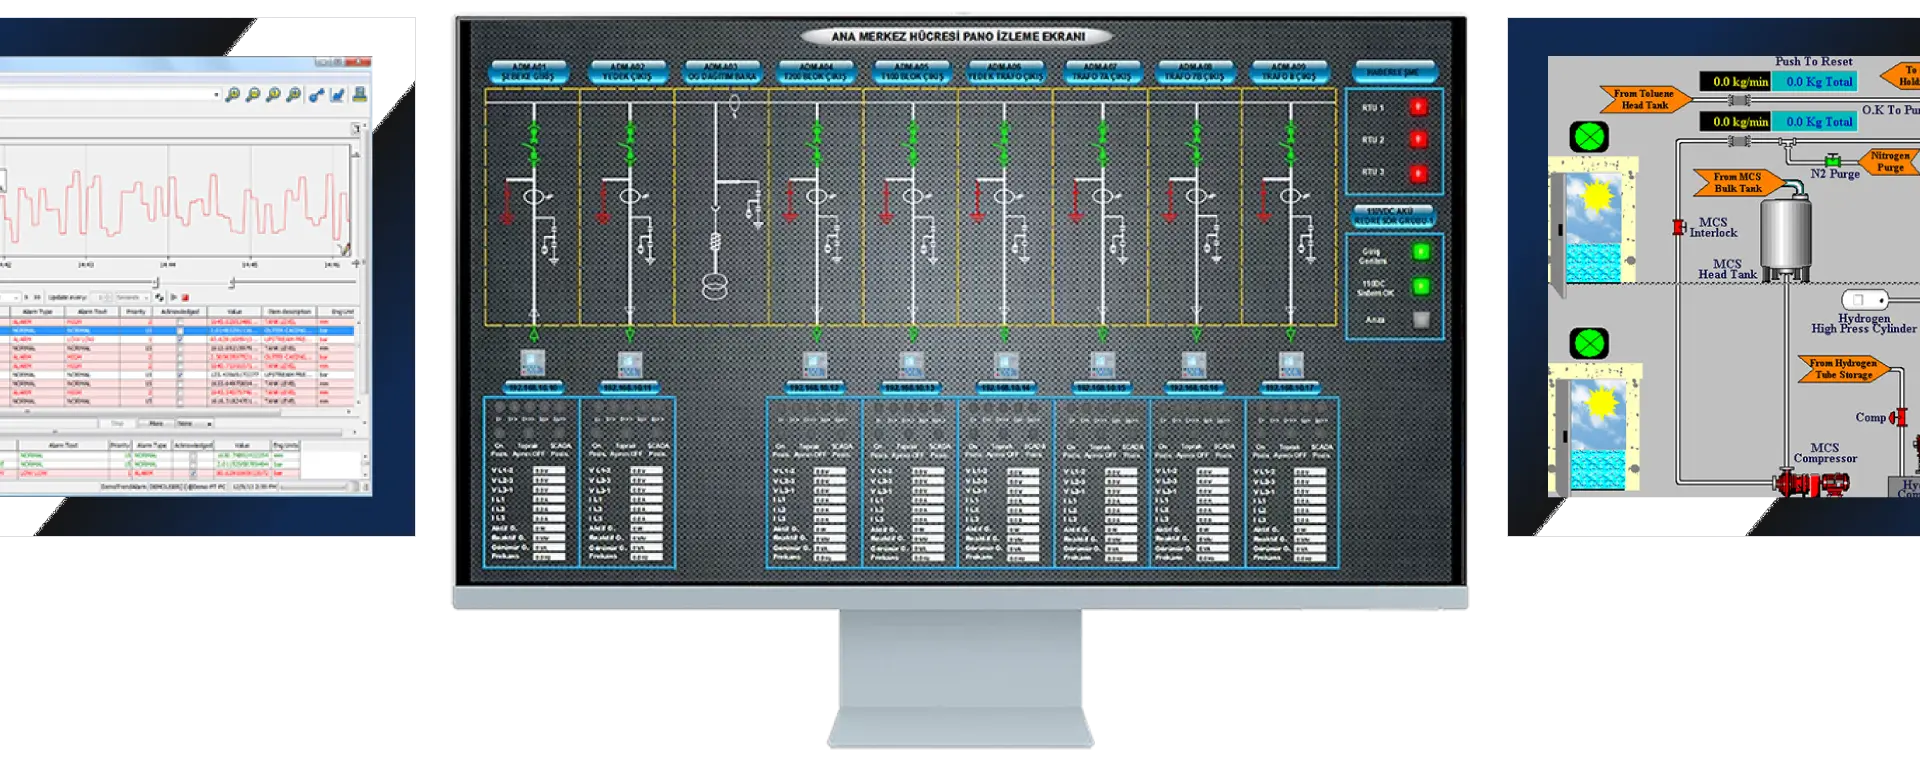Select the ADM A09 header tab

coord(1288,72)
